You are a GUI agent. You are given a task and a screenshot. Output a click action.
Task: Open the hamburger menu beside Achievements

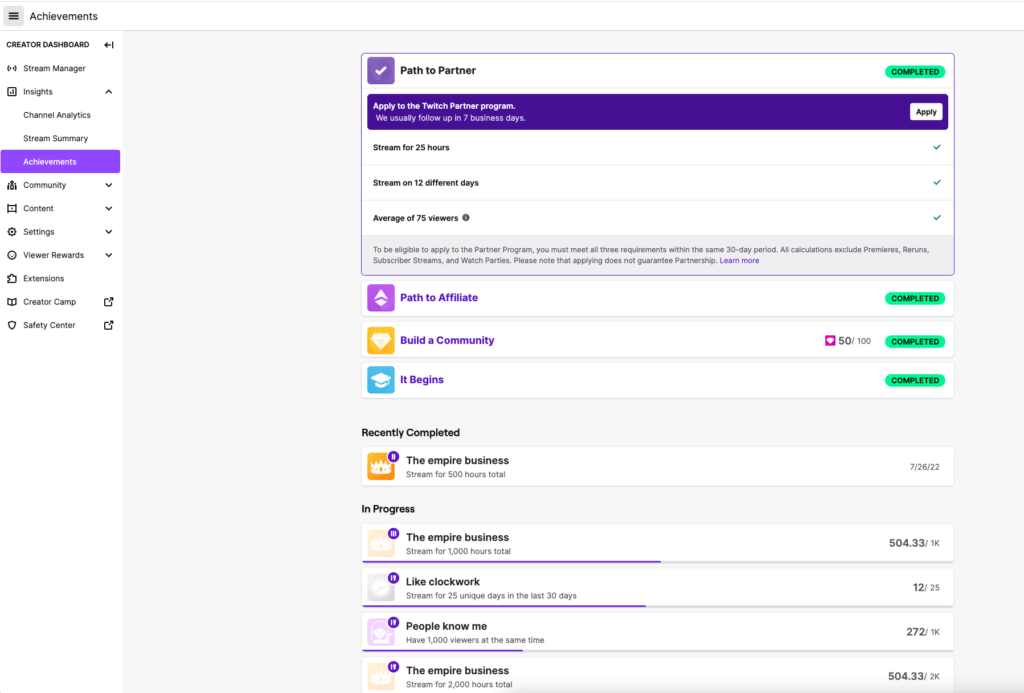click(13, 16)
